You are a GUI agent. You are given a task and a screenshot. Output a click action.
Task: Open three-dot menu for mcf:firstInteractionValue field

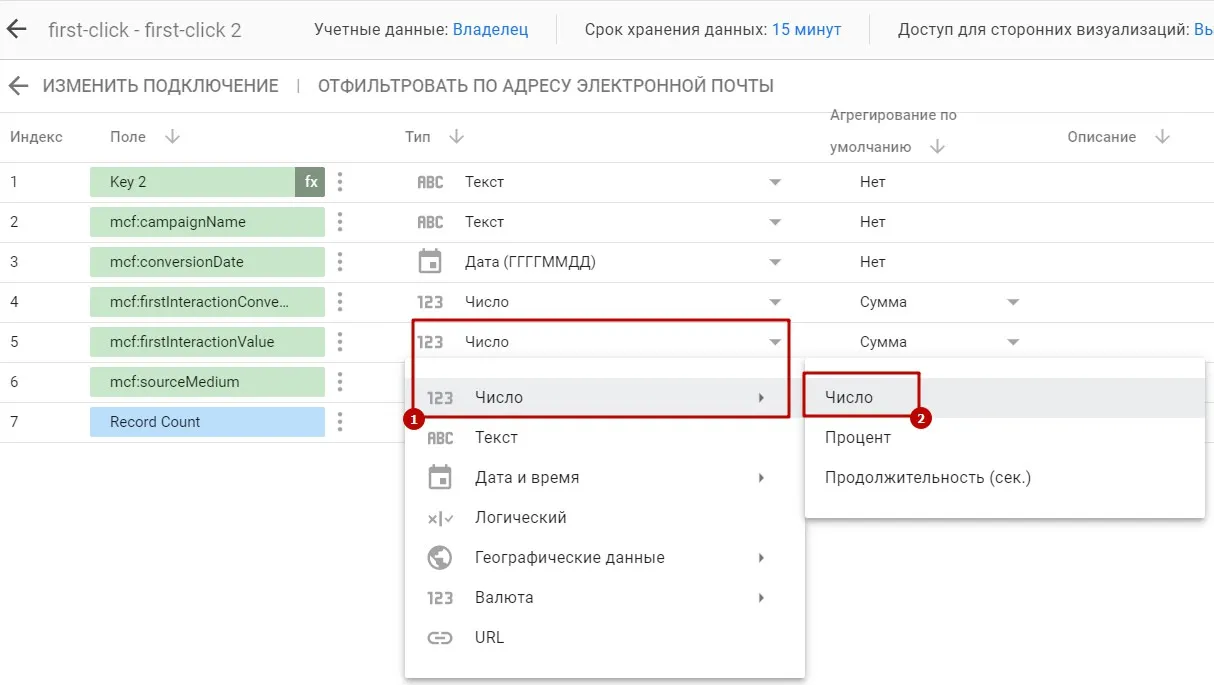[341, 342]
